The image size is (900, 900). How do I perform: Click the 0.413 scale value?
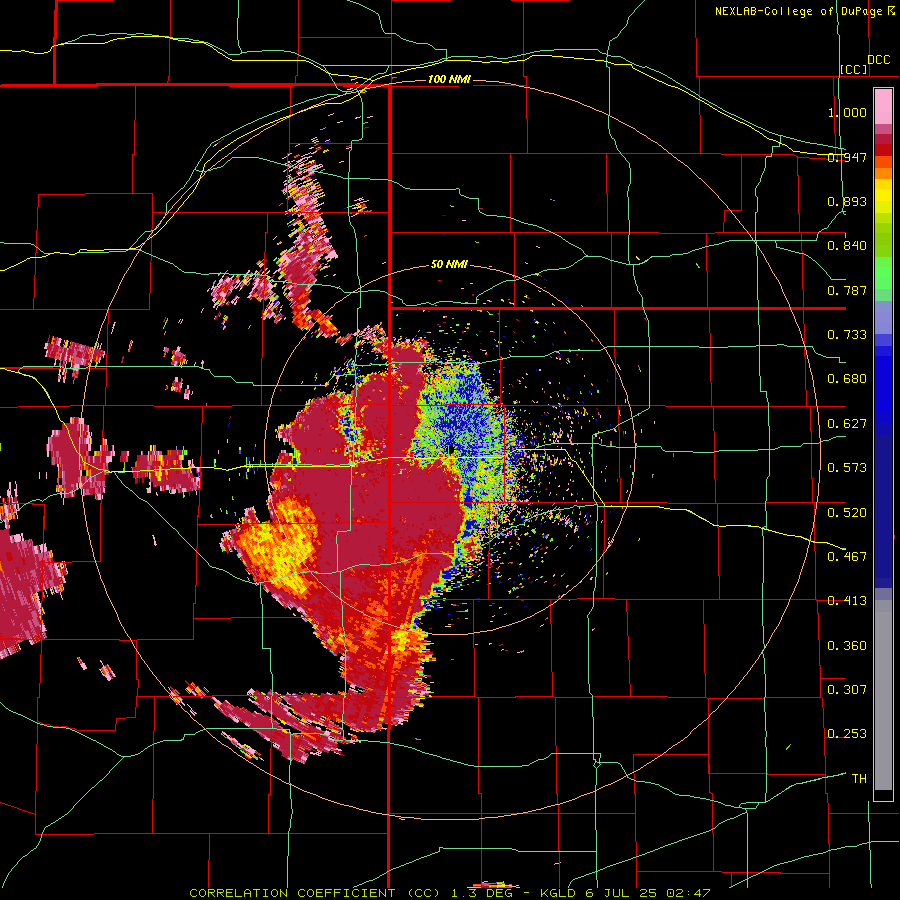tap(847, 601)
